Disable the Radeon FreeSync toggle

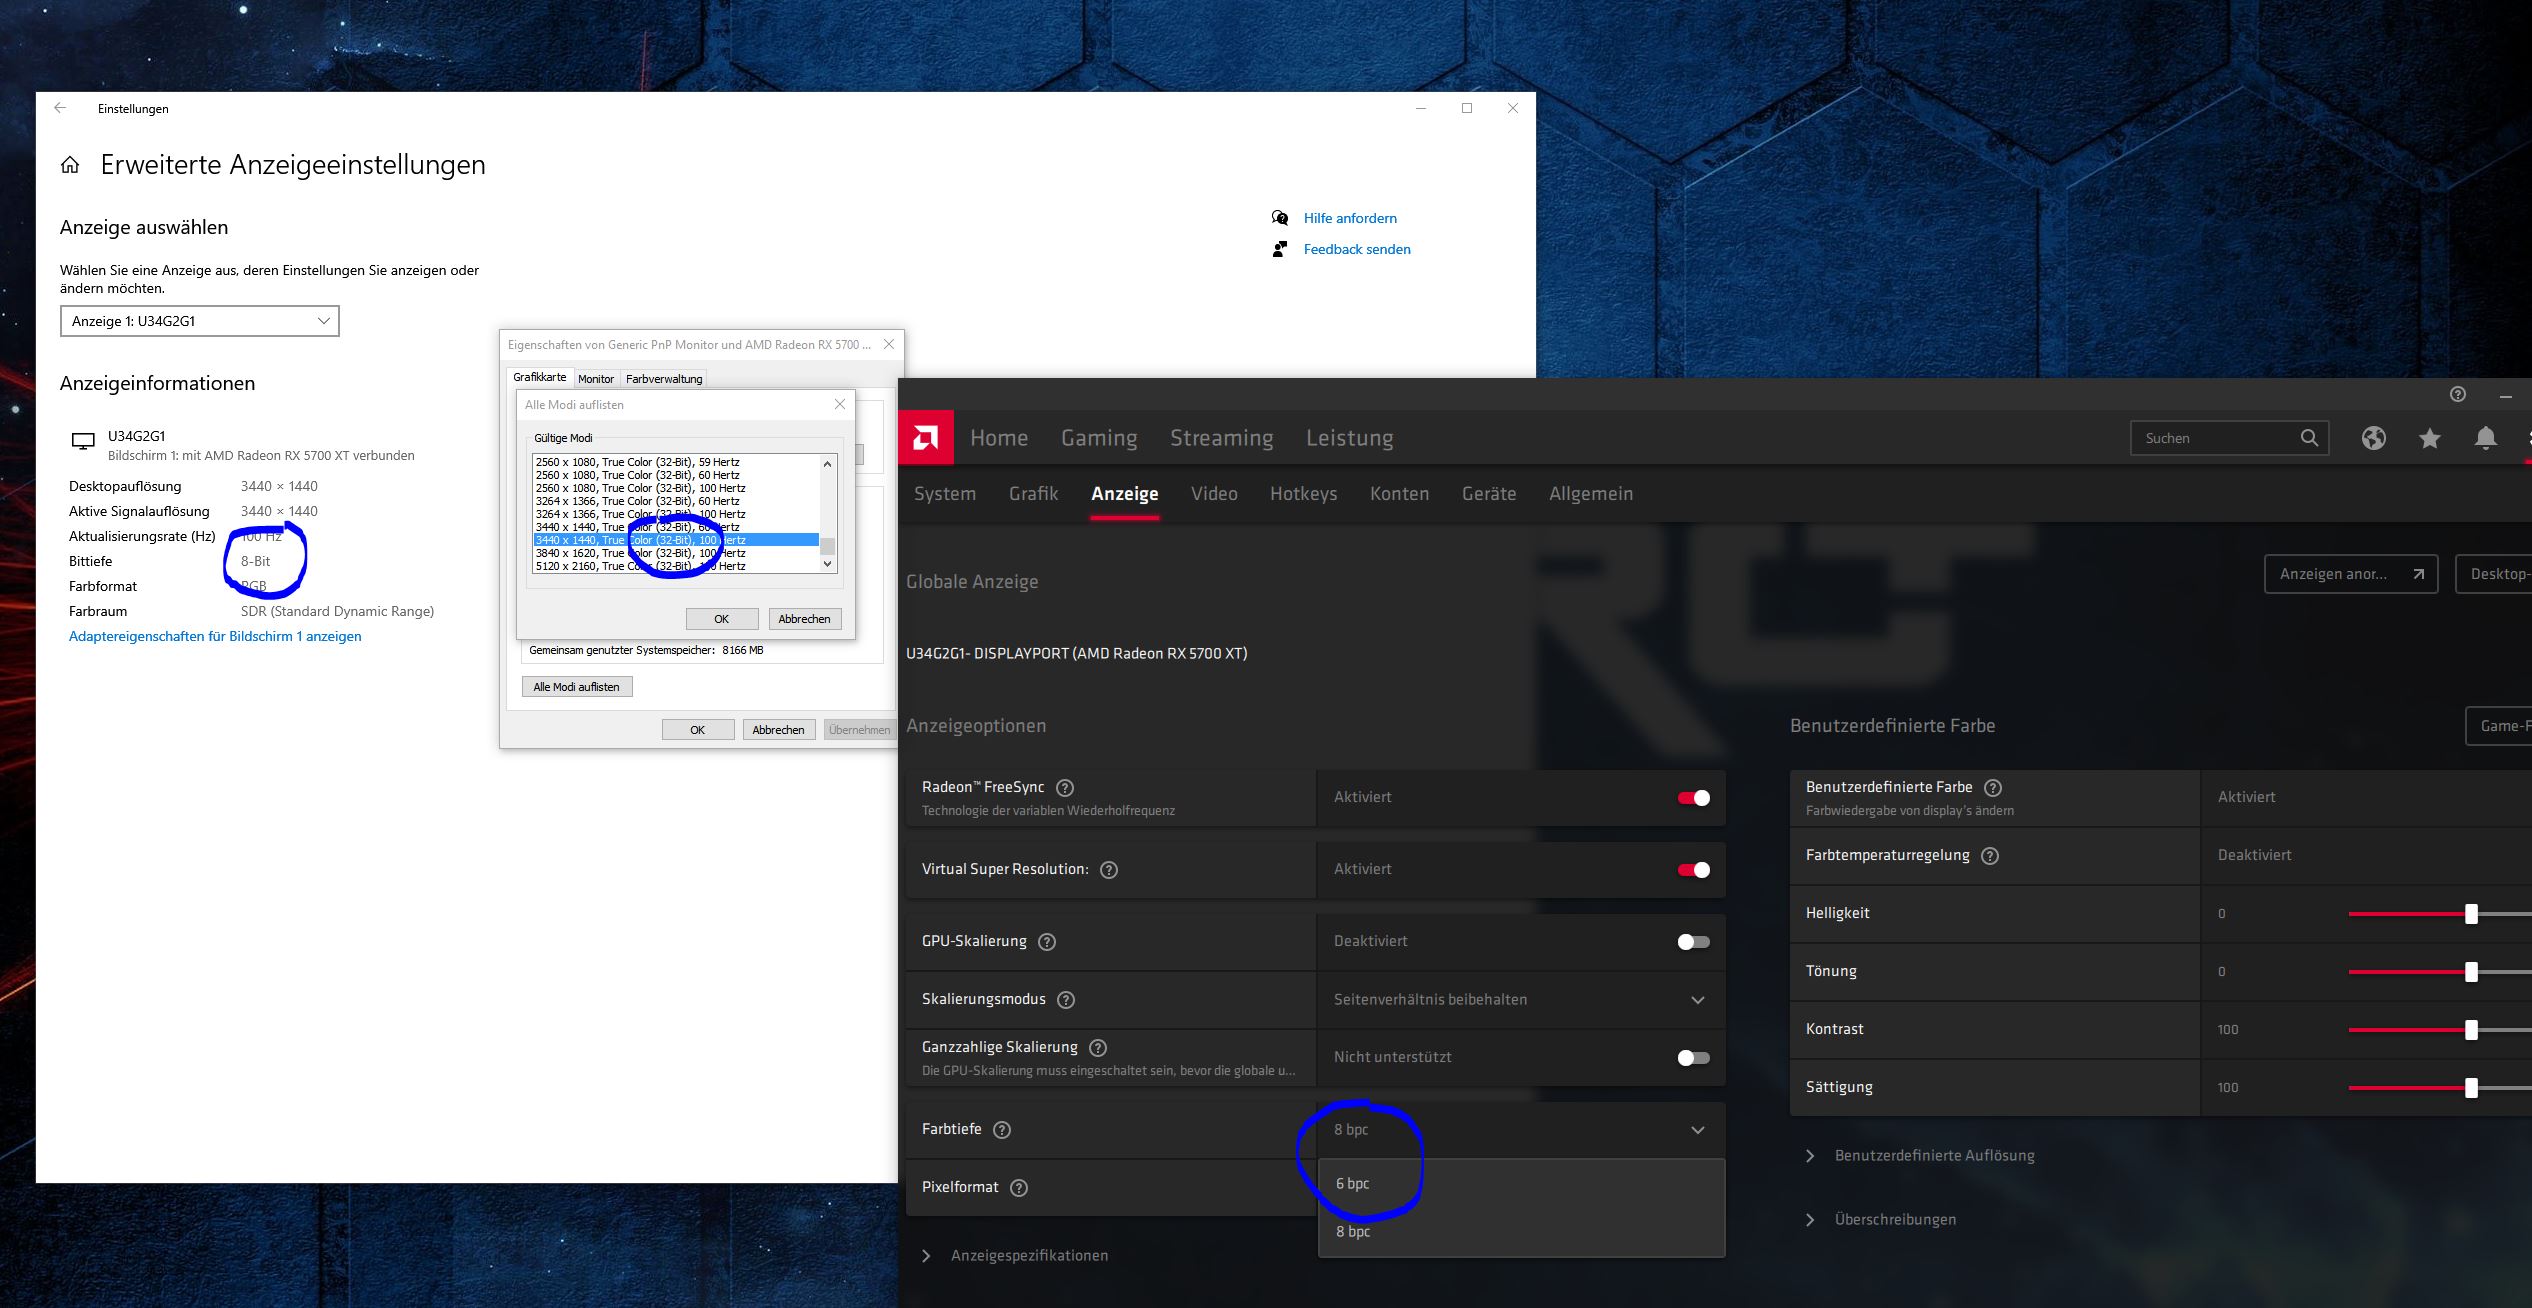click(1693, 798)
